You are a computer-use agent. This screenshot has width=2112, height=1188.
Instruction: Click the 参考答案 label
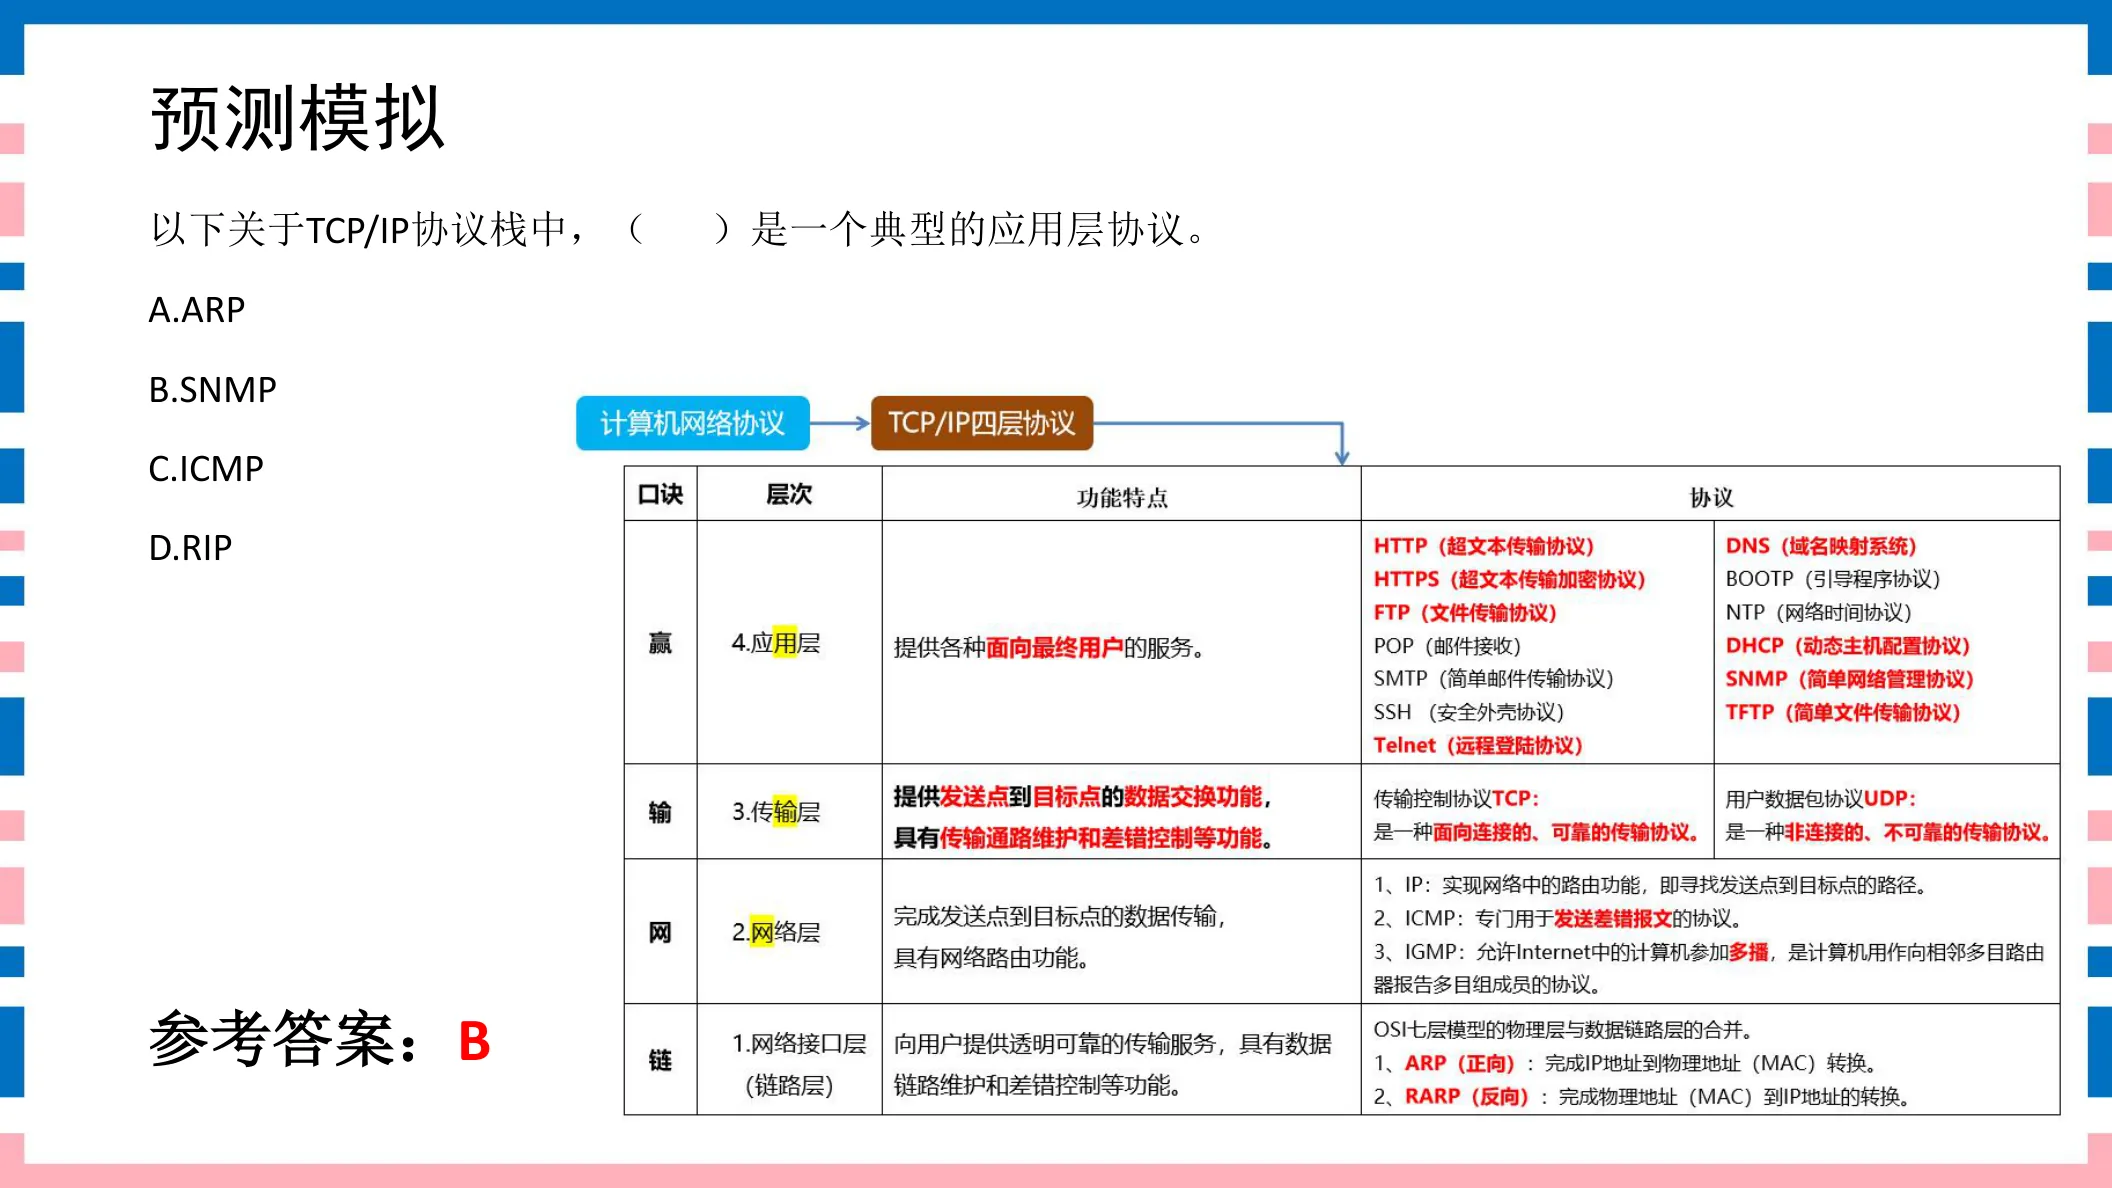coord(284,1039)
